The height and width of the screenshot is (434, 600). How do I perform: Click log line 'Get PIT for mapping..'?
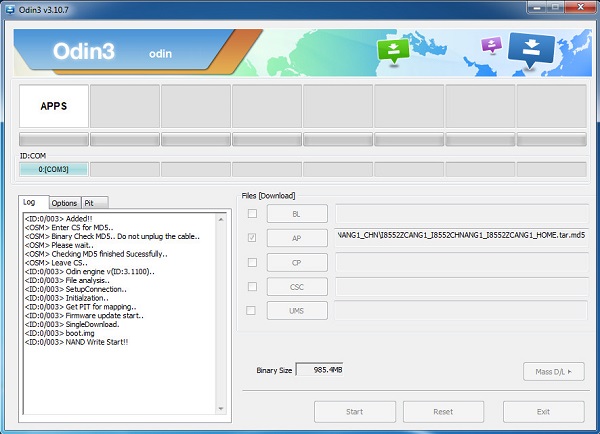pos(80,307)
